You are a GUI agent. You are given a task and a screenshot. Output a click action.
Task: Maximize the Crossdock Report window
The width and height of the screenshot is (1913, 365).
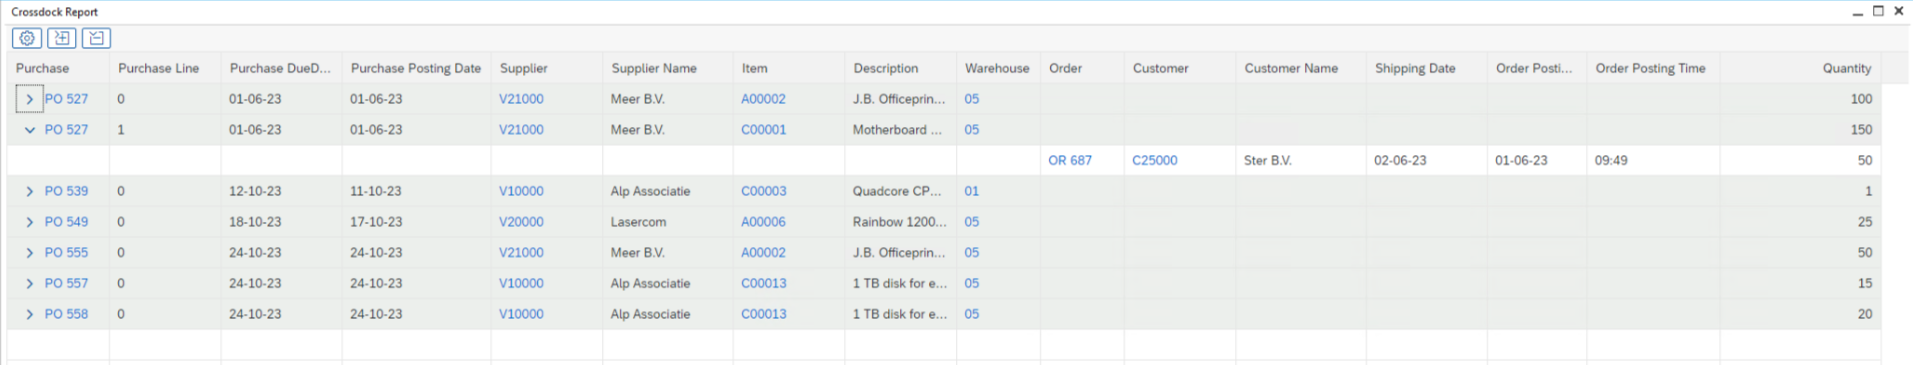point(1878,11)
